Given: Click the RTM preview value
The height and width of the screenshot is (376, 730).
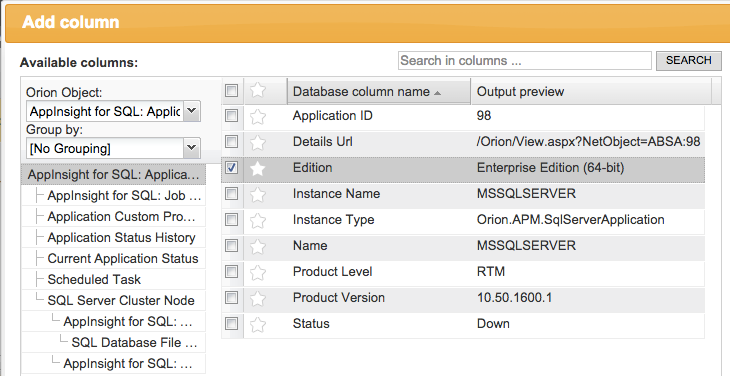Looking at the screenshot, I should (491, 272).
